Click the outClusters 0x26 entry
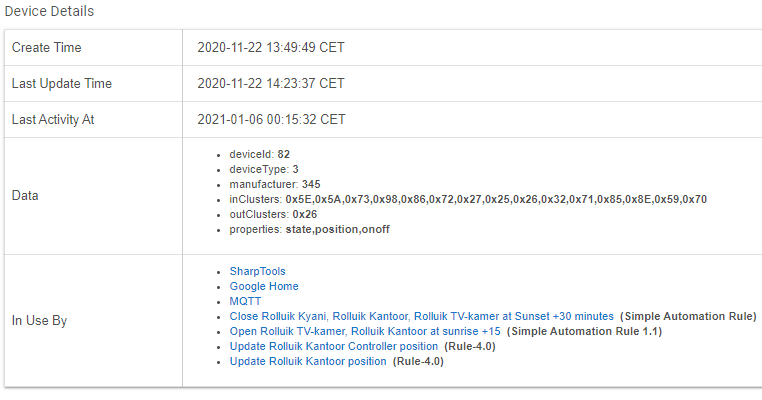Image resolution: width=762 pixels, height=400 pixels. [273, 215]
